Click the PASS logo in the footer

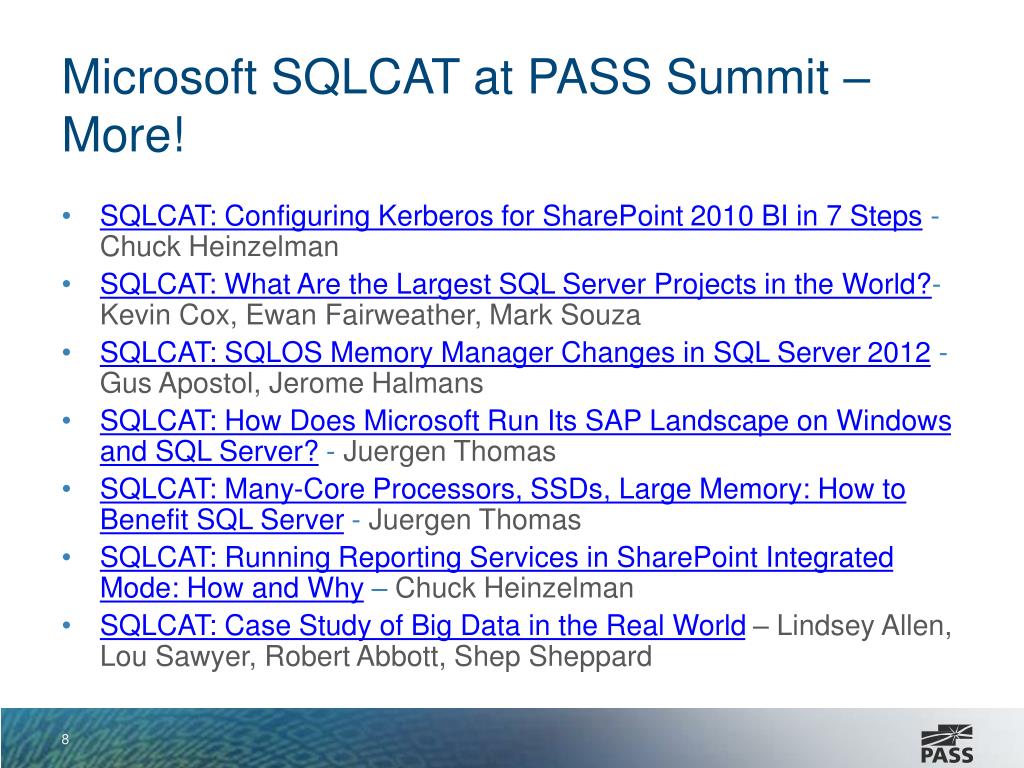pos(945,739)
